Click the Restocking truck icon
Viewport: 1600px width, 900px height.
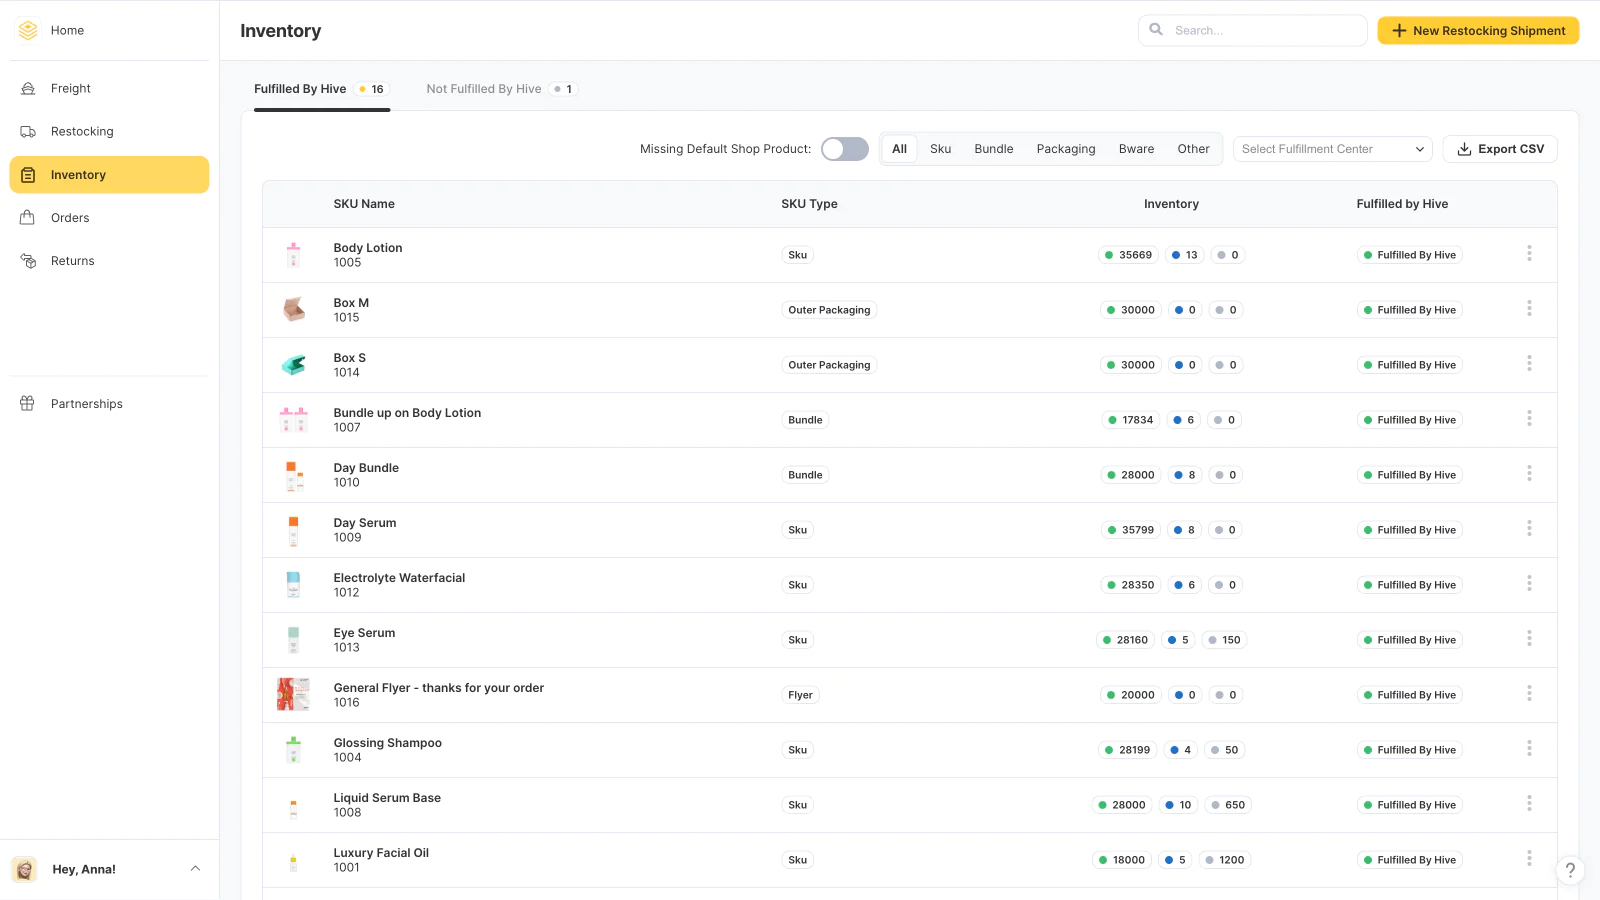(x=28, y=132)
